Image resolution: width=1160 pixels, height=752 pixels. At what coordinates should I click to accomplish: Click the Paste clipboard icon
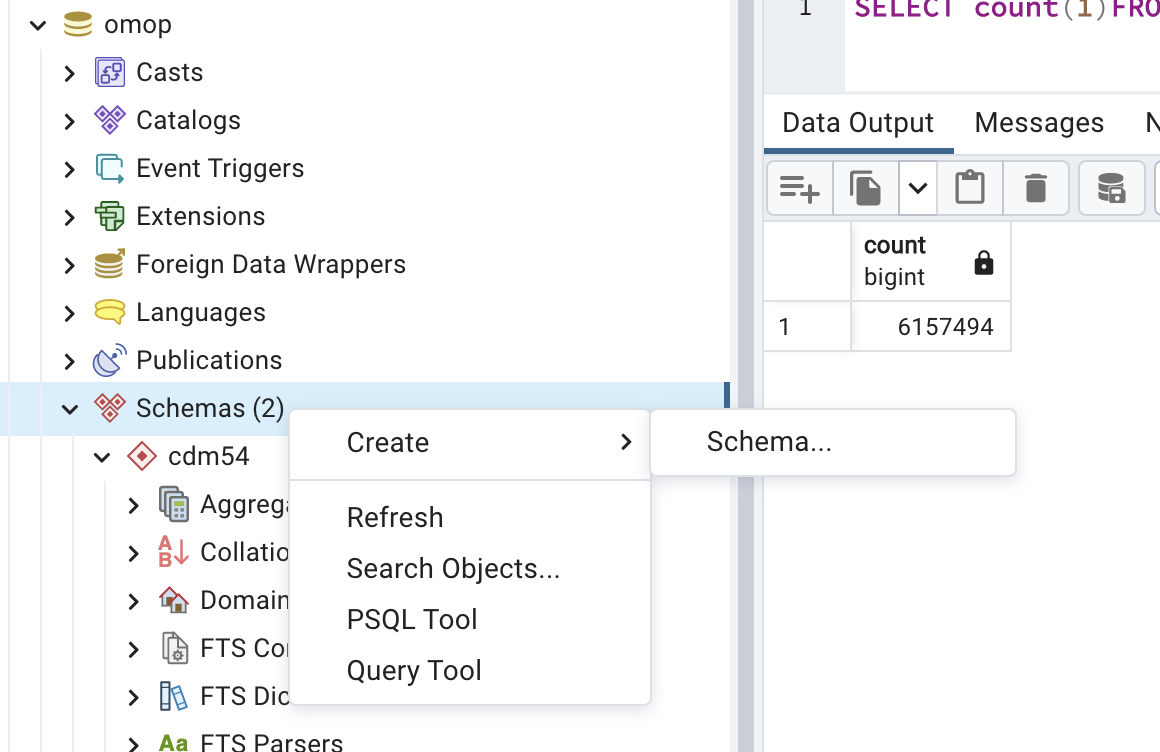coord(969,188)
